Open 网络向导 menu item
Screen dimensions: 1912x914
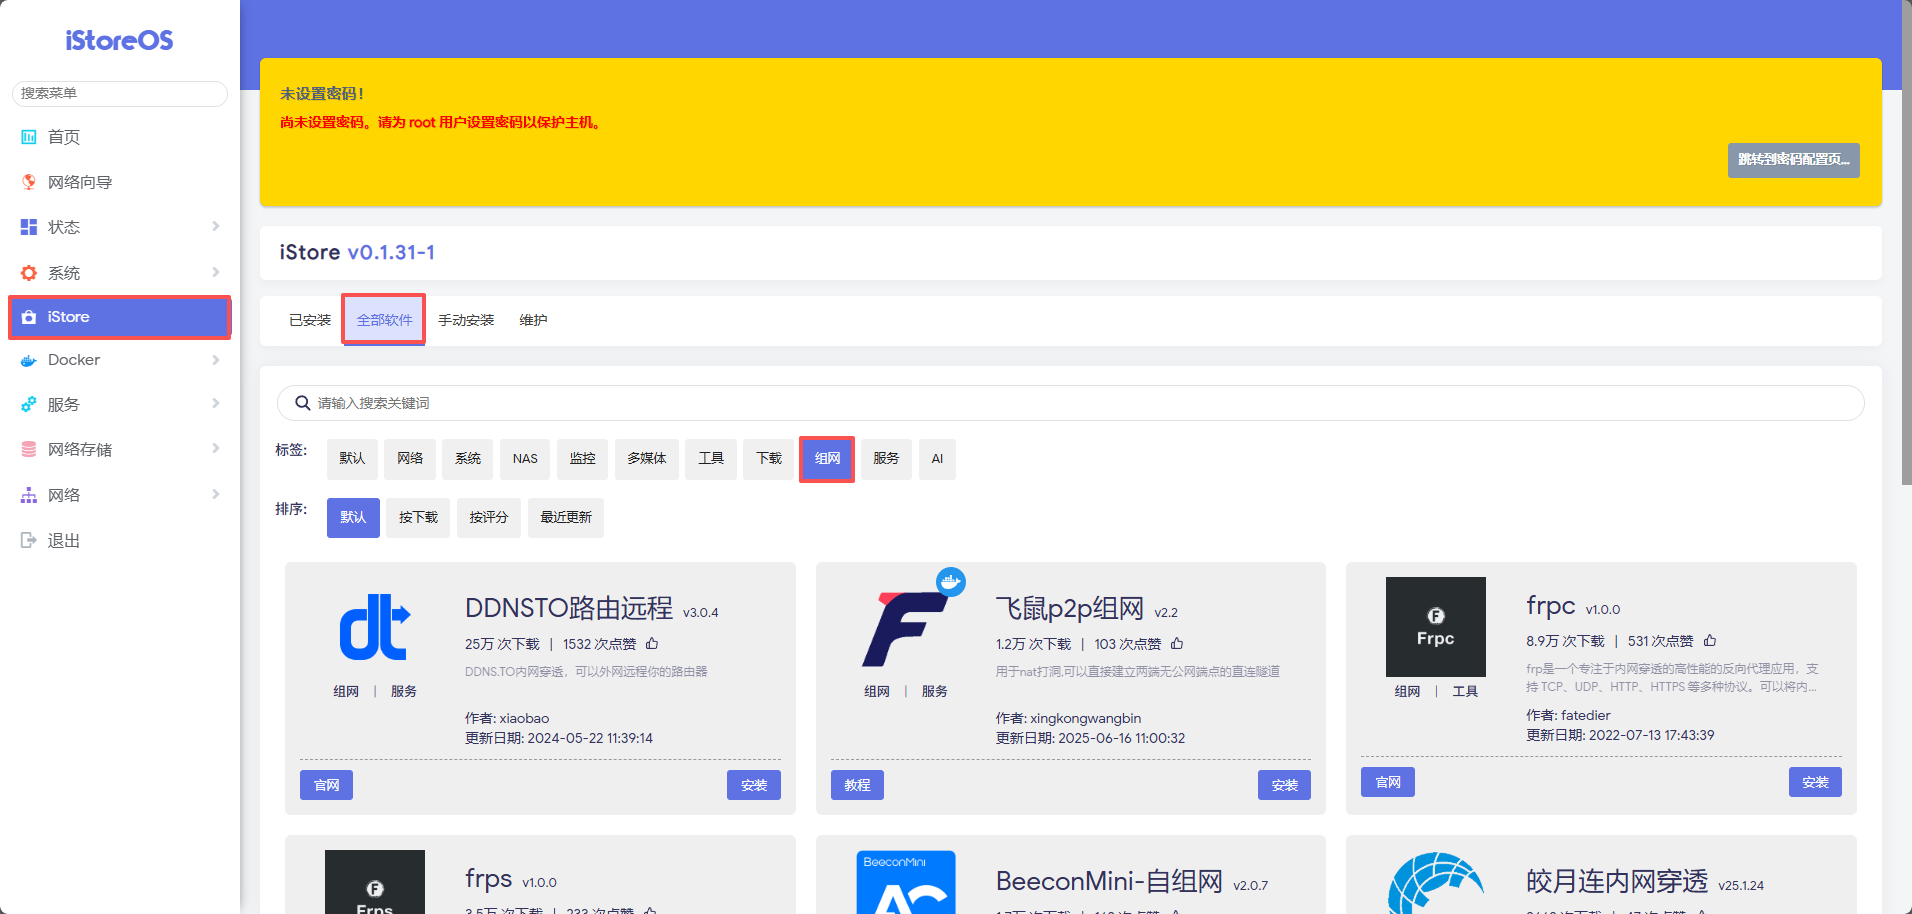point(120,182)
